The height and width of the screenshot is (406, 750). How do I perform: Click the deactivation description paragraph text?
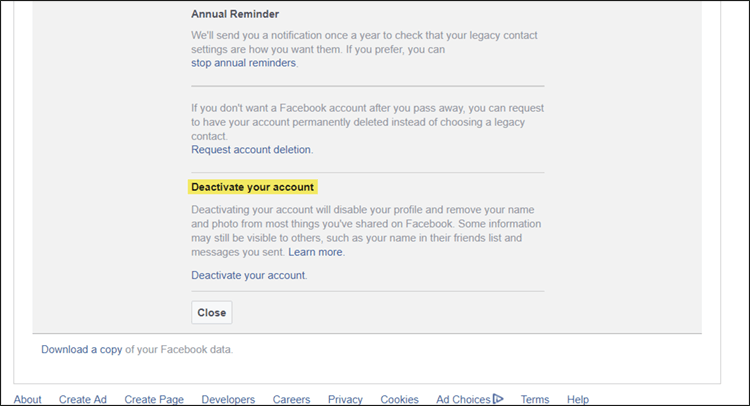click(366, 224)
